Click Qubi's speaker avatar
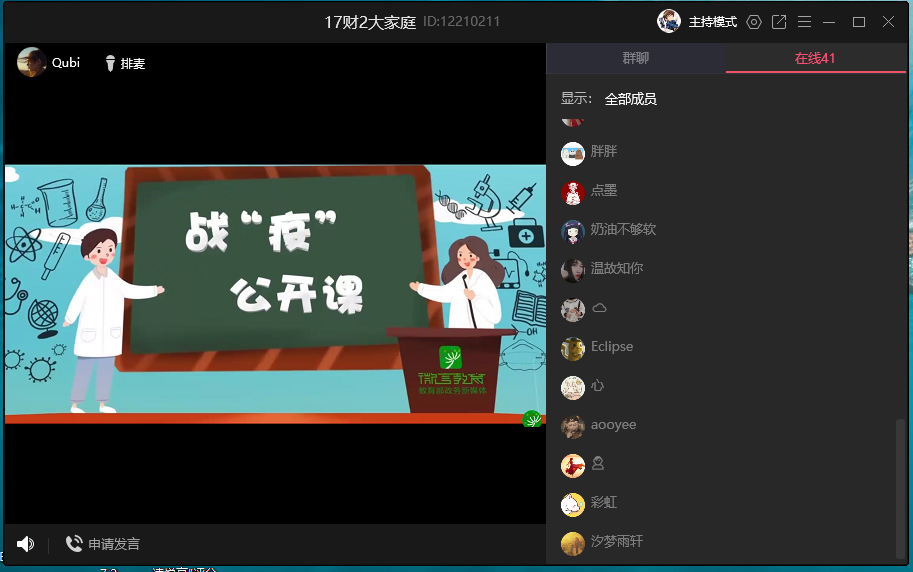 pos(32,63)
